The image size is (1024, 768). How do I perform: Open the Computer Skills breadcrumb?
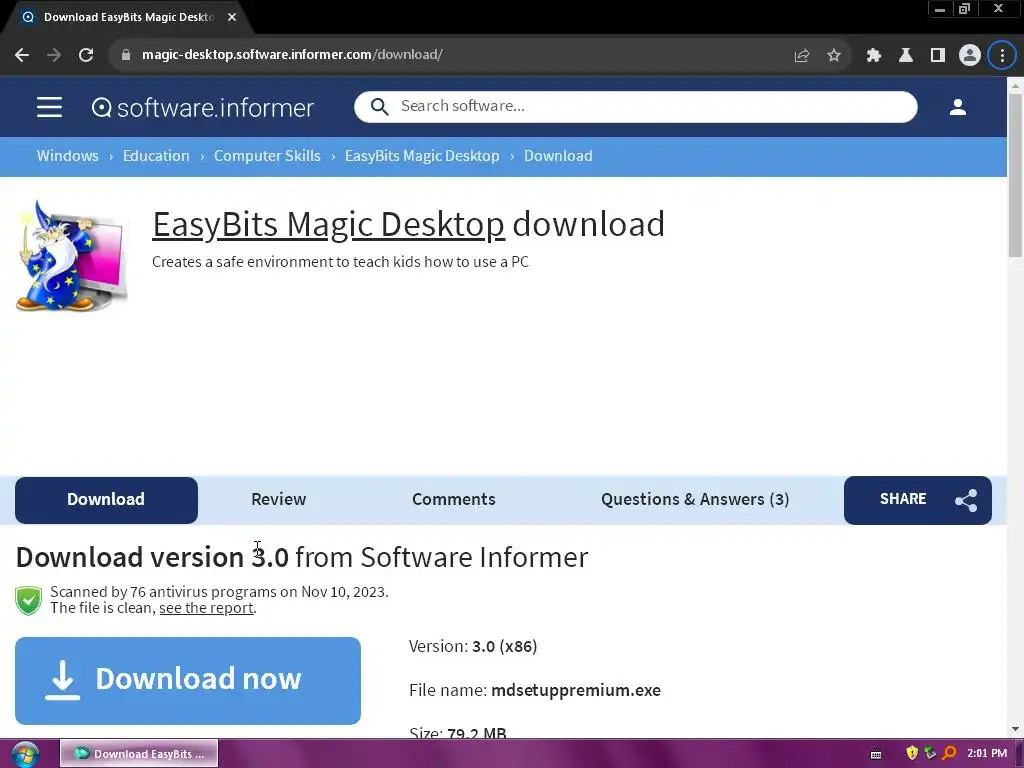click(x=267, y=156)
